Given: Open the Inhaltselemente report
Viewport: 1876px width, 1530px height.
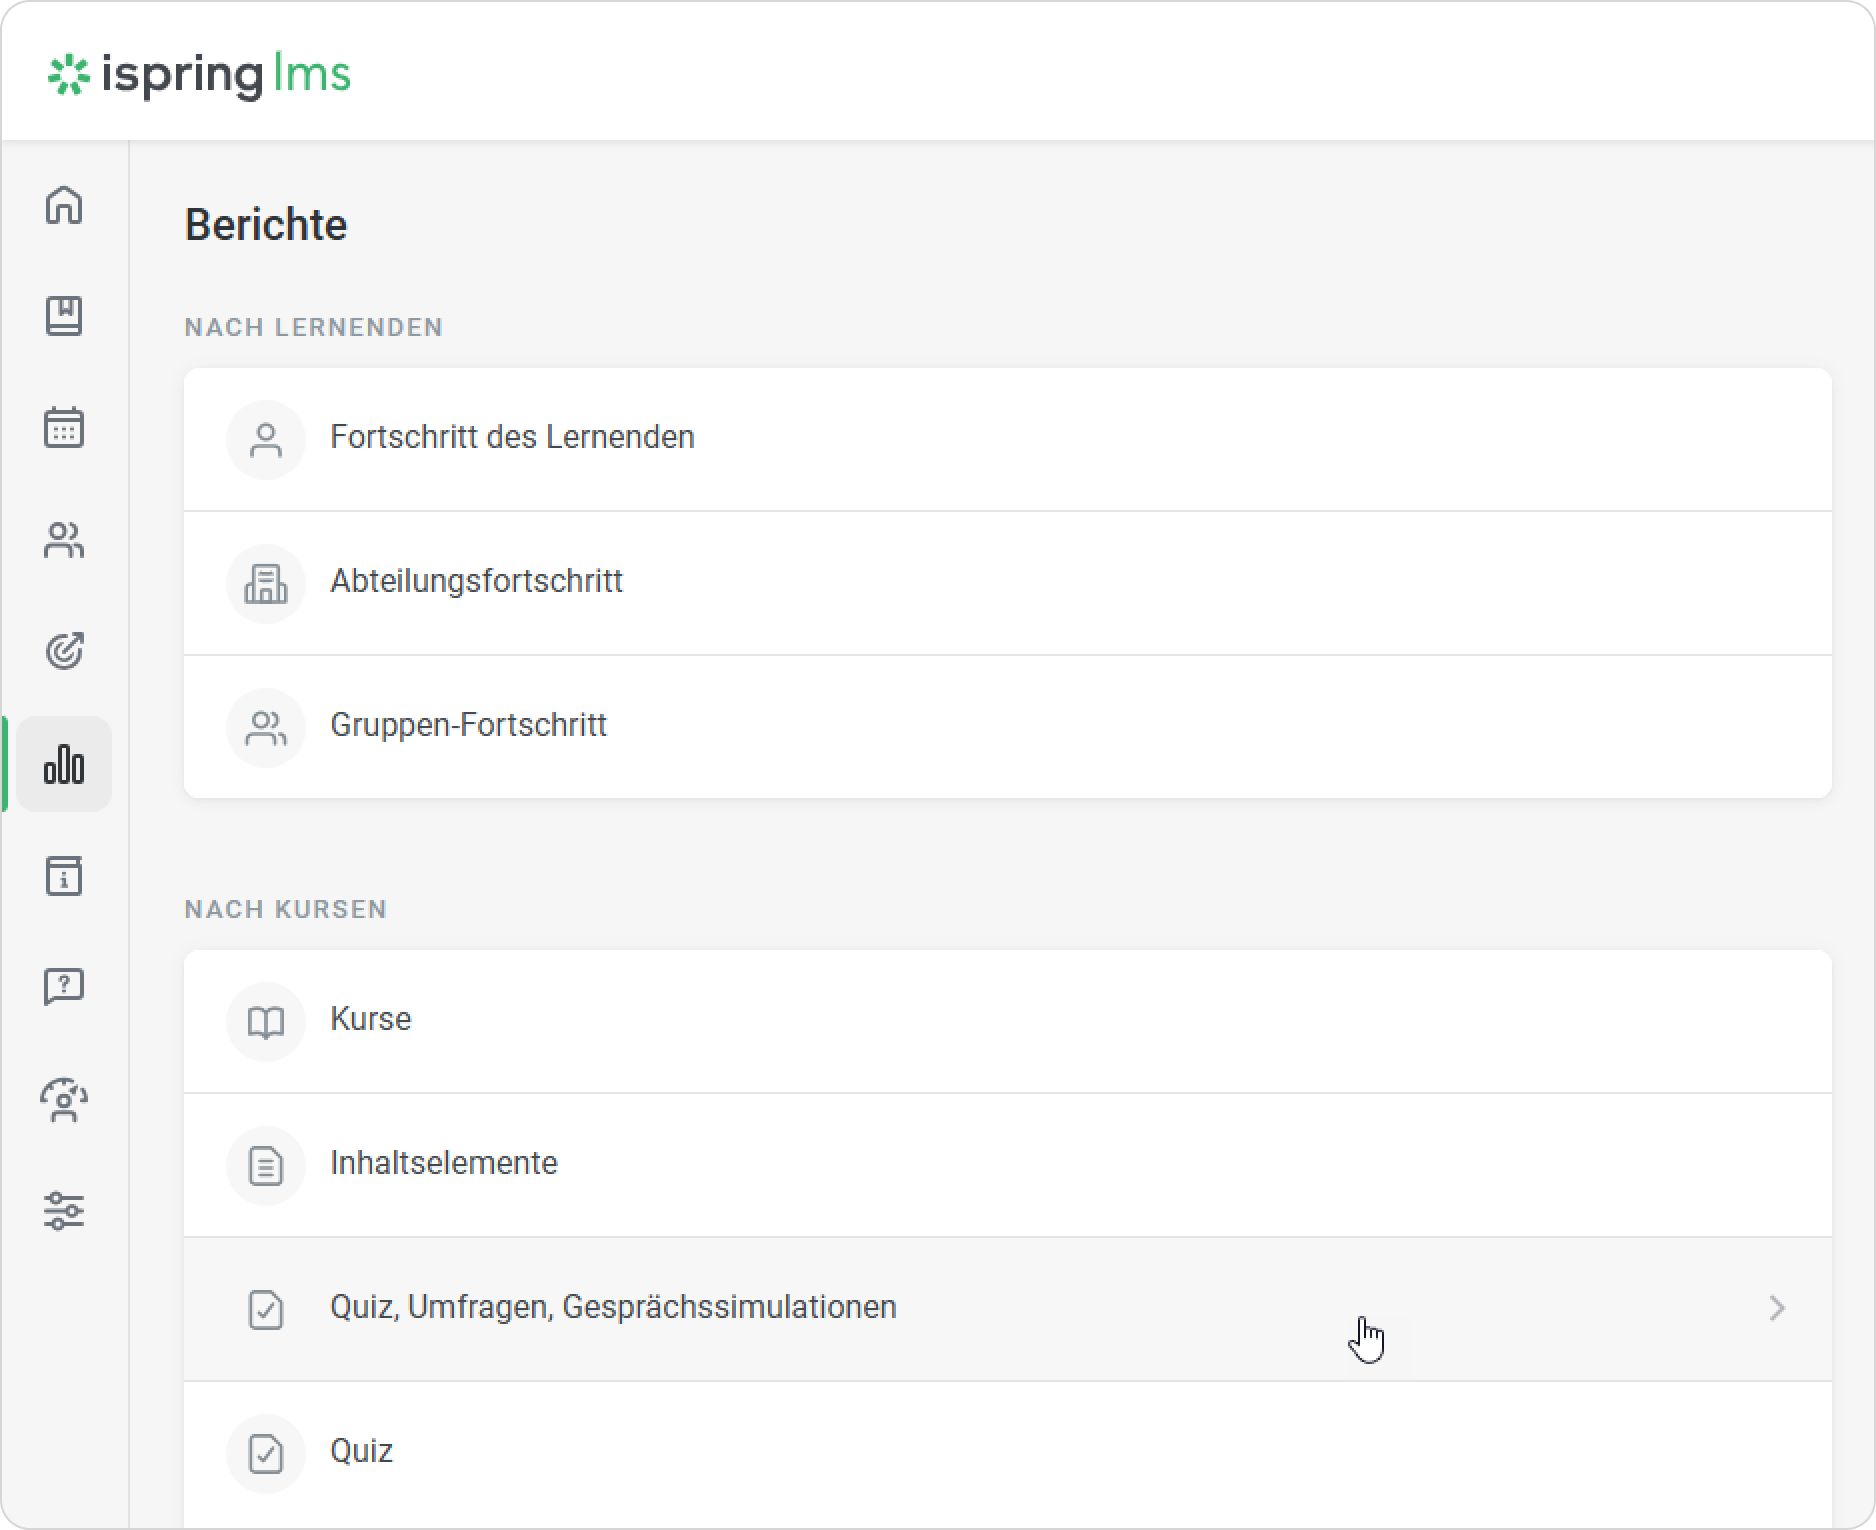Looking at the screenshot, I should pyautogui.click(x=444, y=1164).
